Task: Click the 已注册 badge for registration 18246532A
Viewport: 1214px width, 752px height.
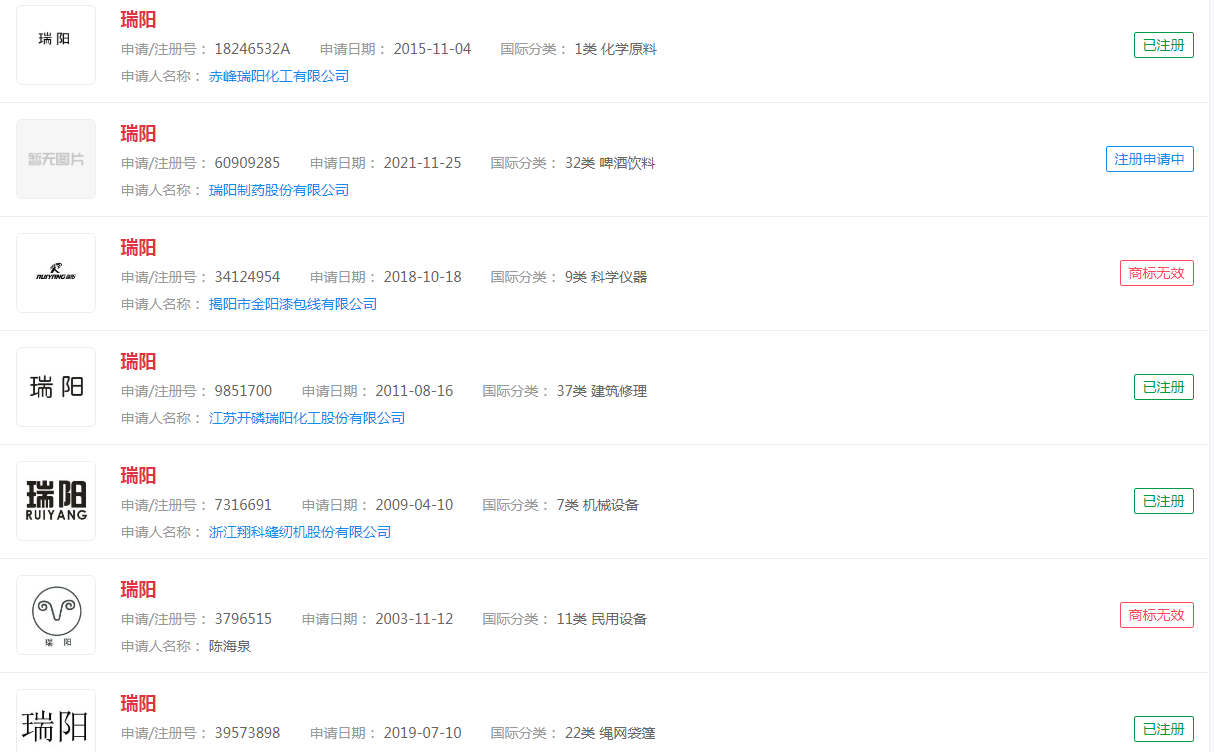Action: click(x=1163, y=45)
